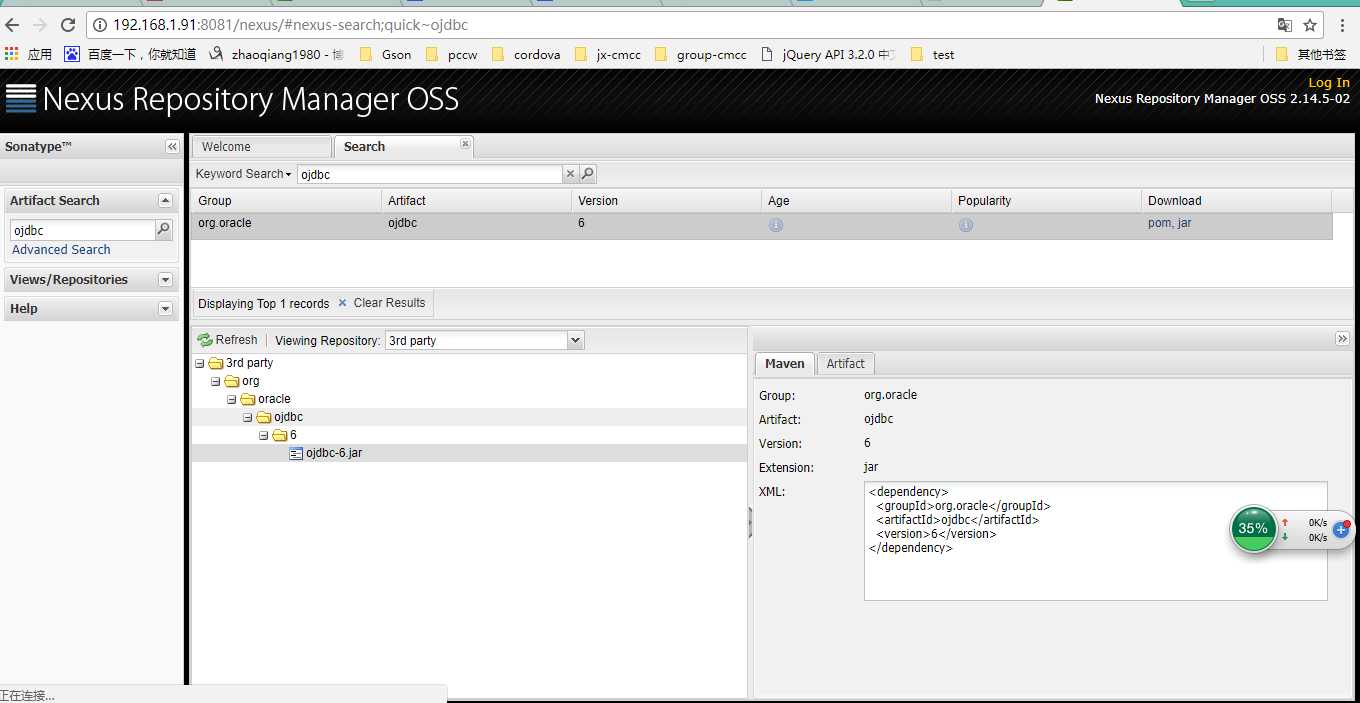Screen dimensions: 1360x703
Task: Collapse the oracle folder node
Action: point(232,400)
